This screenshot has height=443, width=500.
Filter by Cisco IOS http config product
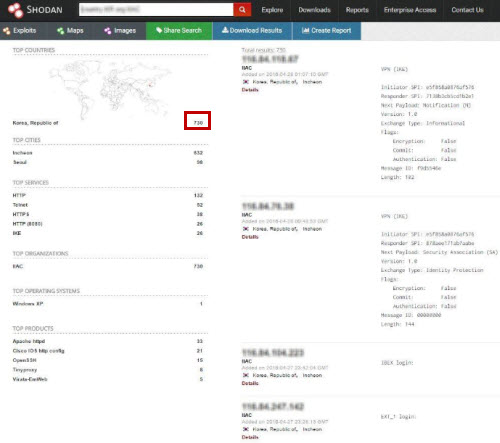pyautogui.click(x=38, y=351)
